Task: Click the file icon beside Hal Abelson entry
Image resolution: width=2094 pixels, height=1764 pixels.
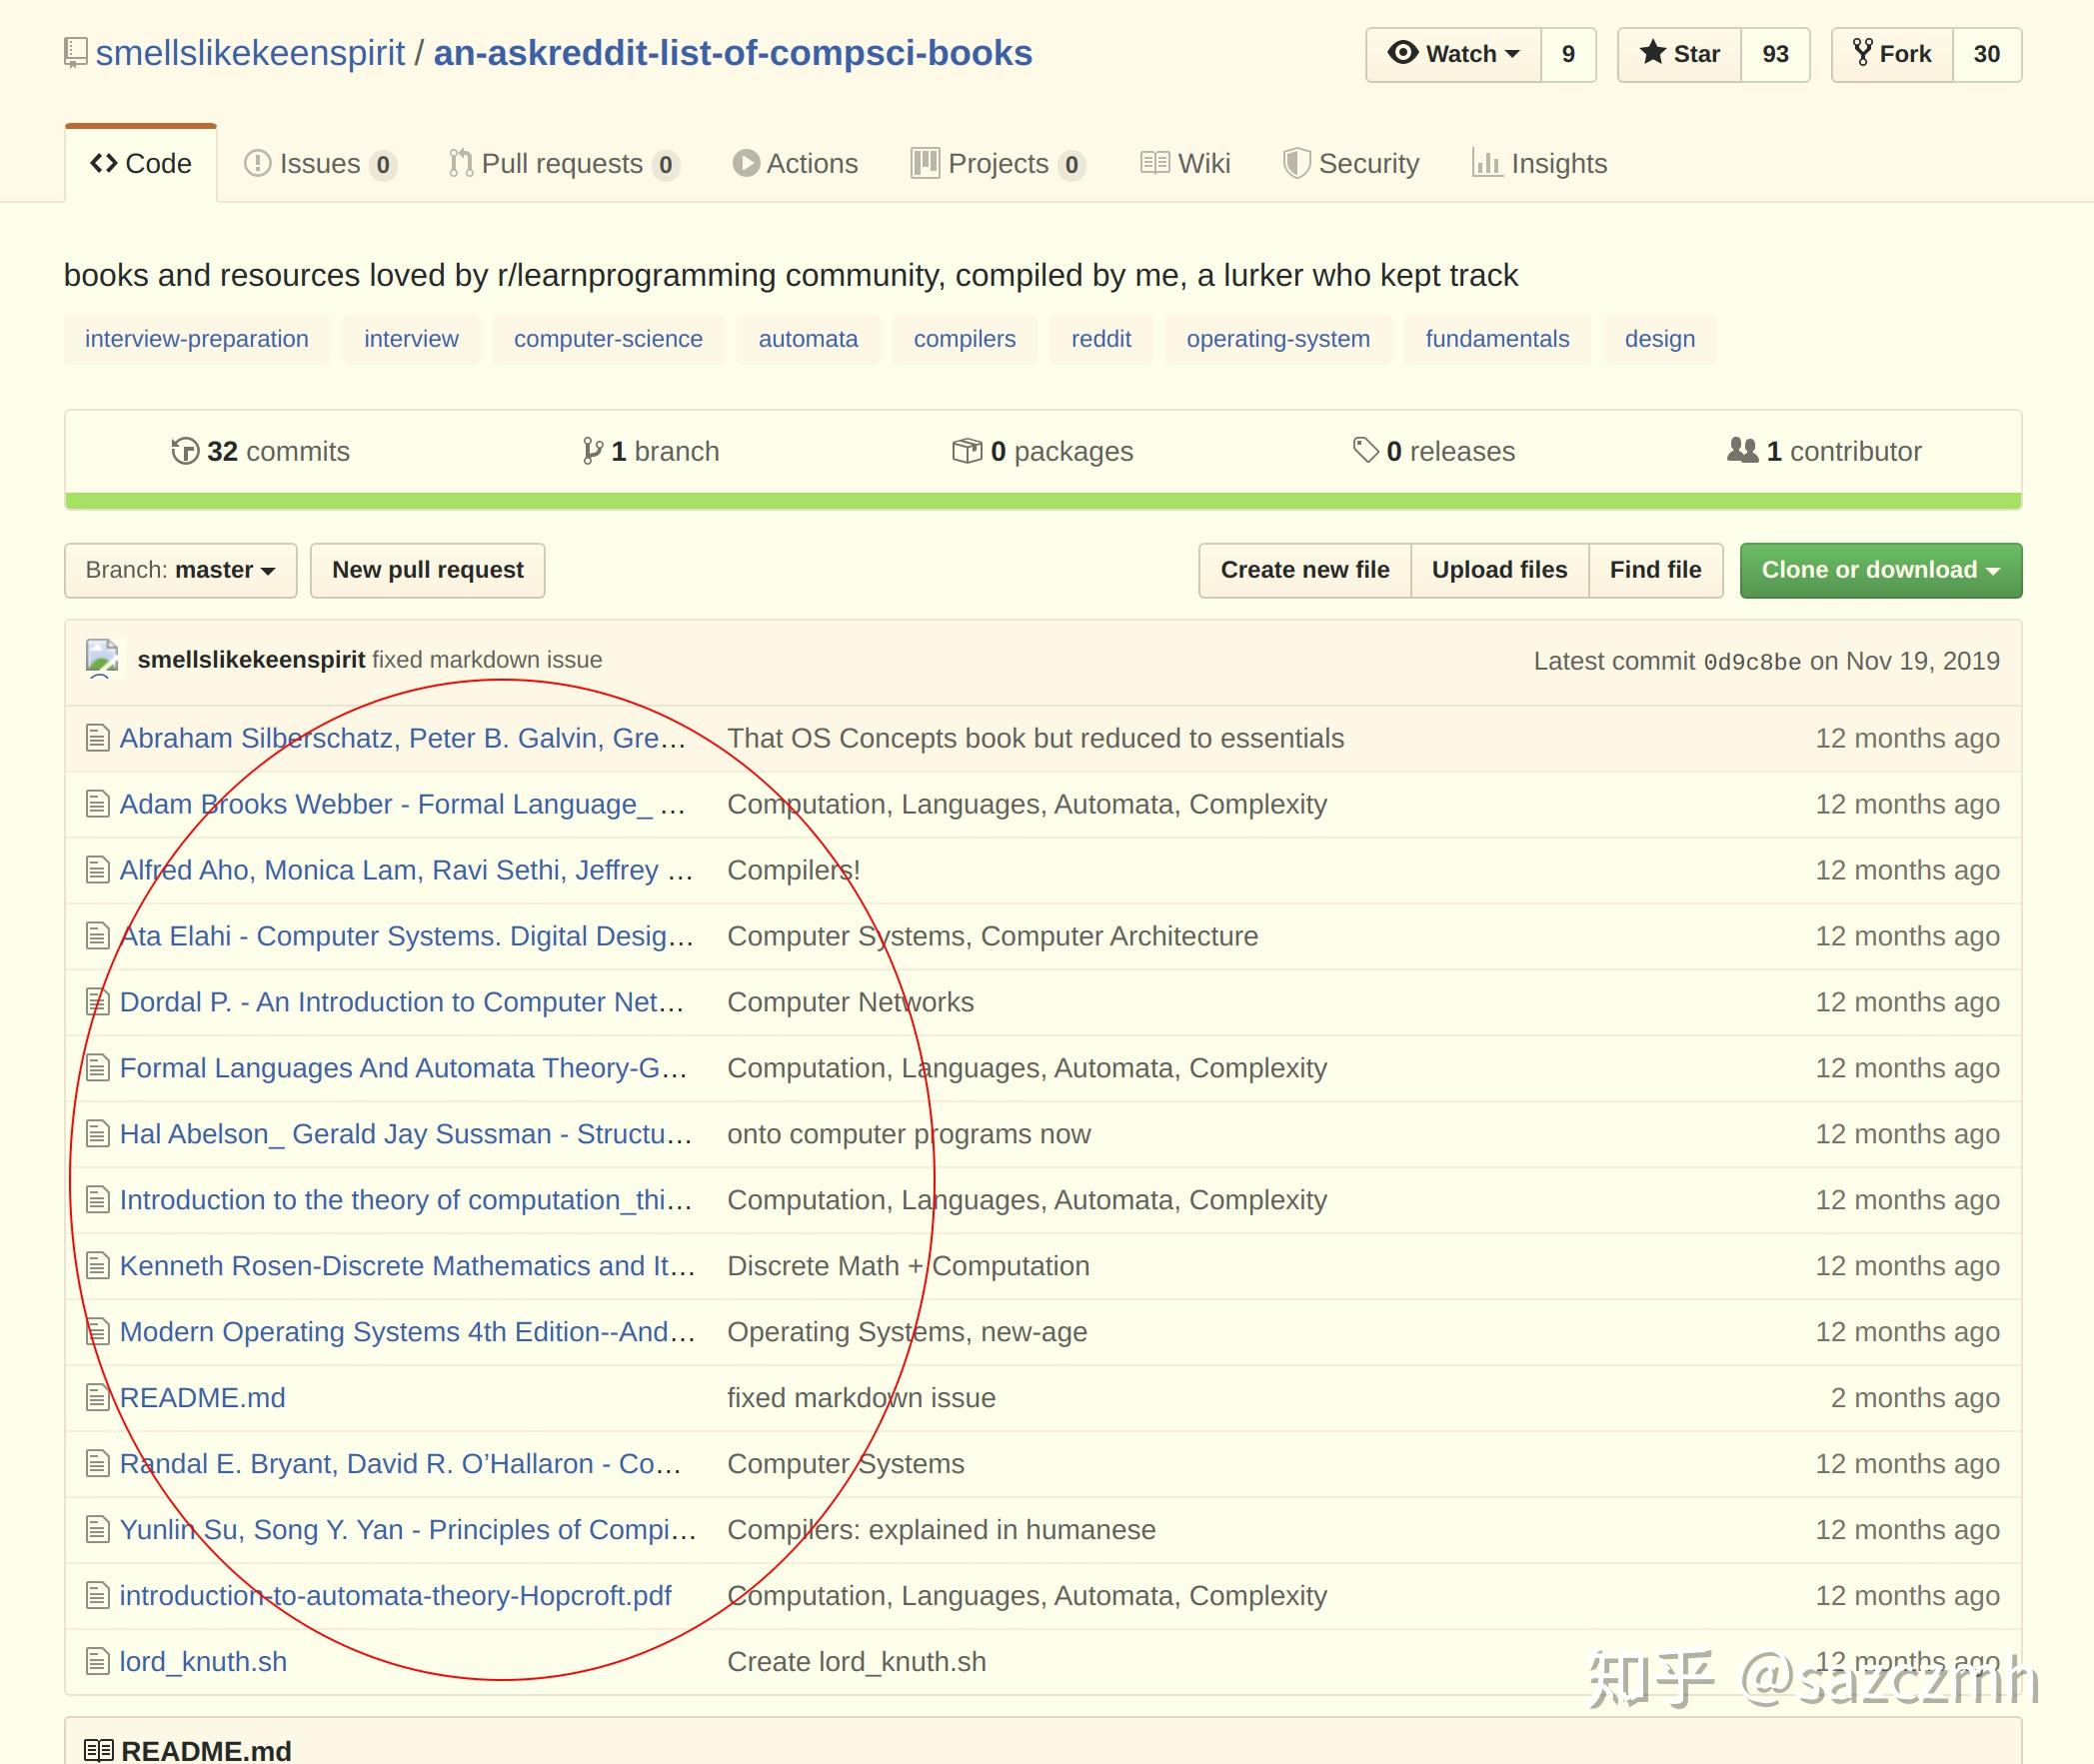Action: (98, 1134)
